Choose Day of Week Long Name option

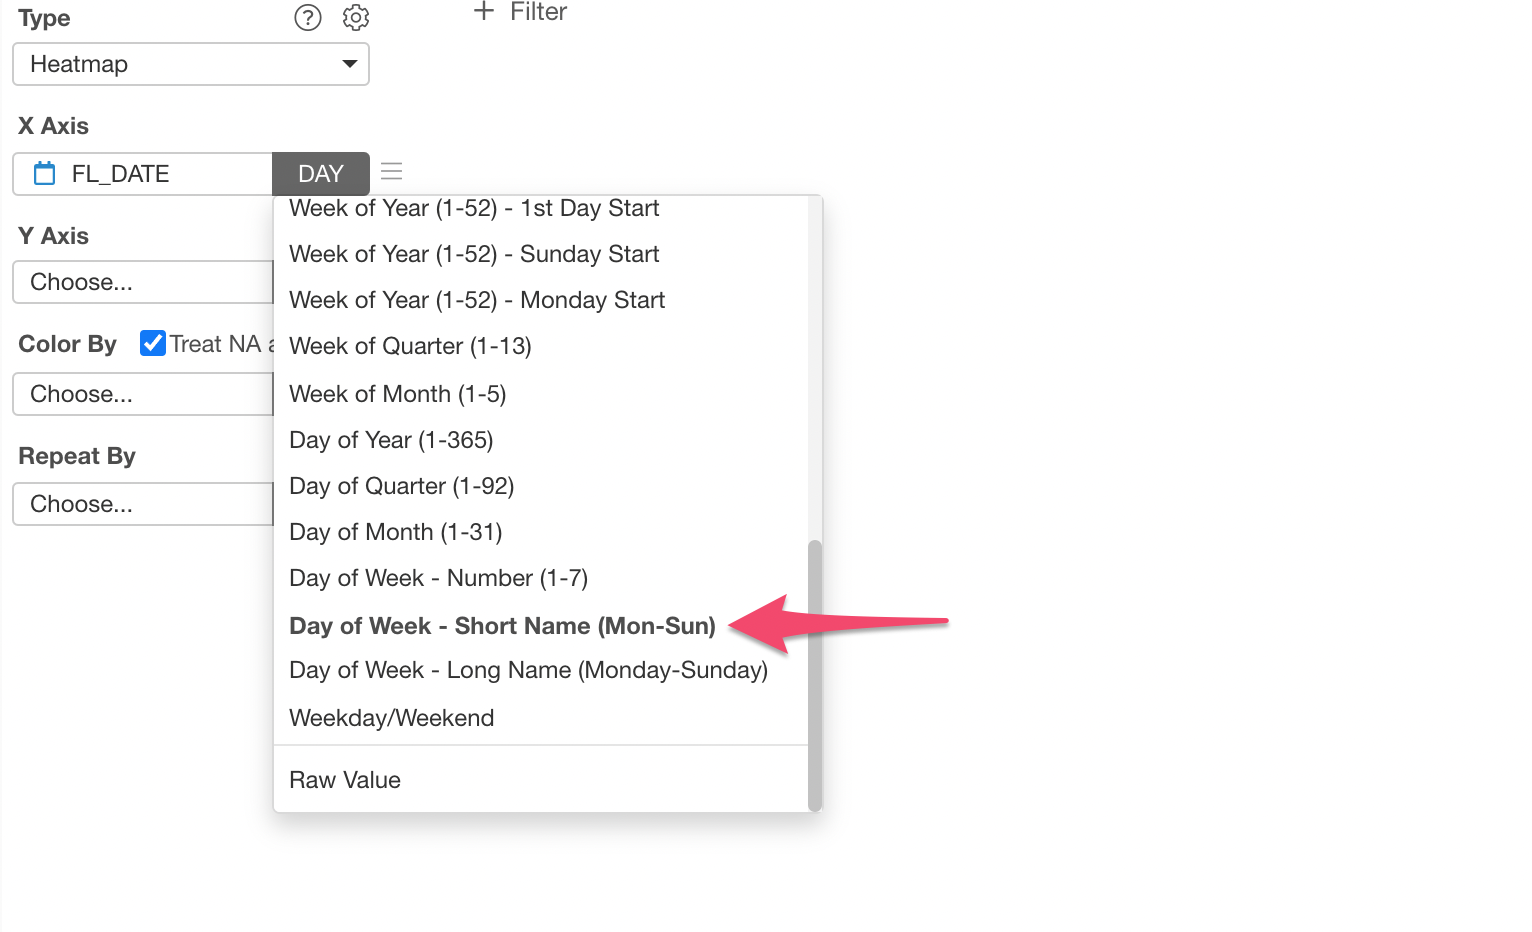click(528, 670)
